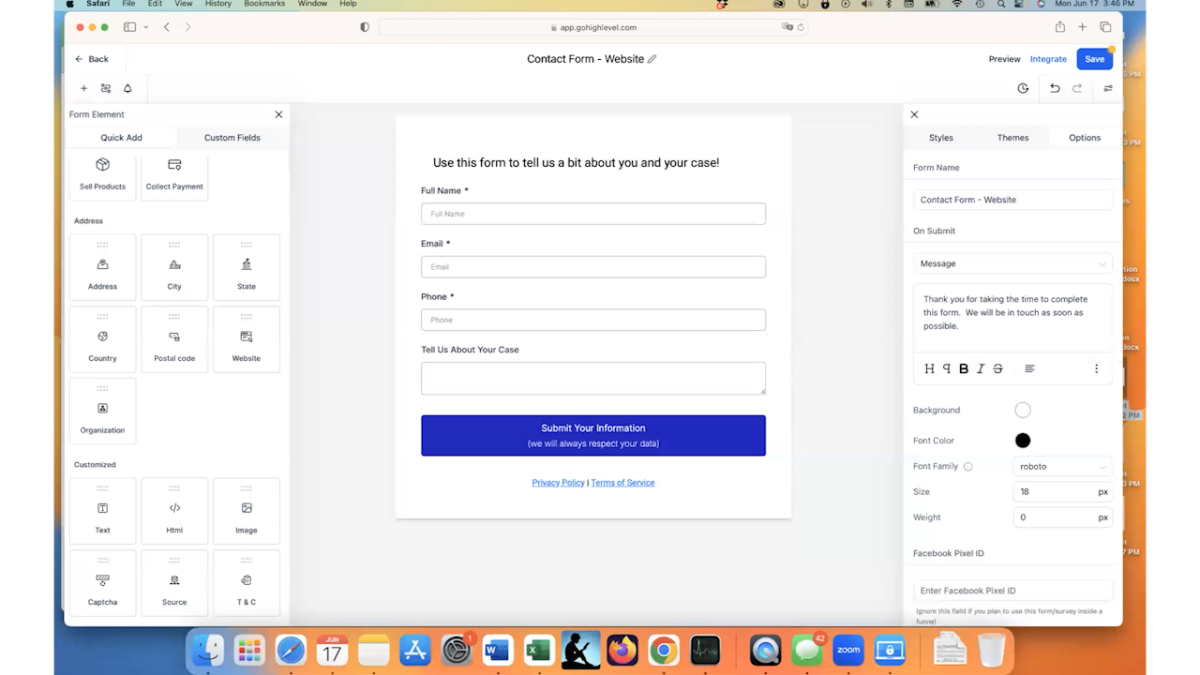Add a City field to the form
Viewport: 1200px width, 675px height.
(174, 267)
